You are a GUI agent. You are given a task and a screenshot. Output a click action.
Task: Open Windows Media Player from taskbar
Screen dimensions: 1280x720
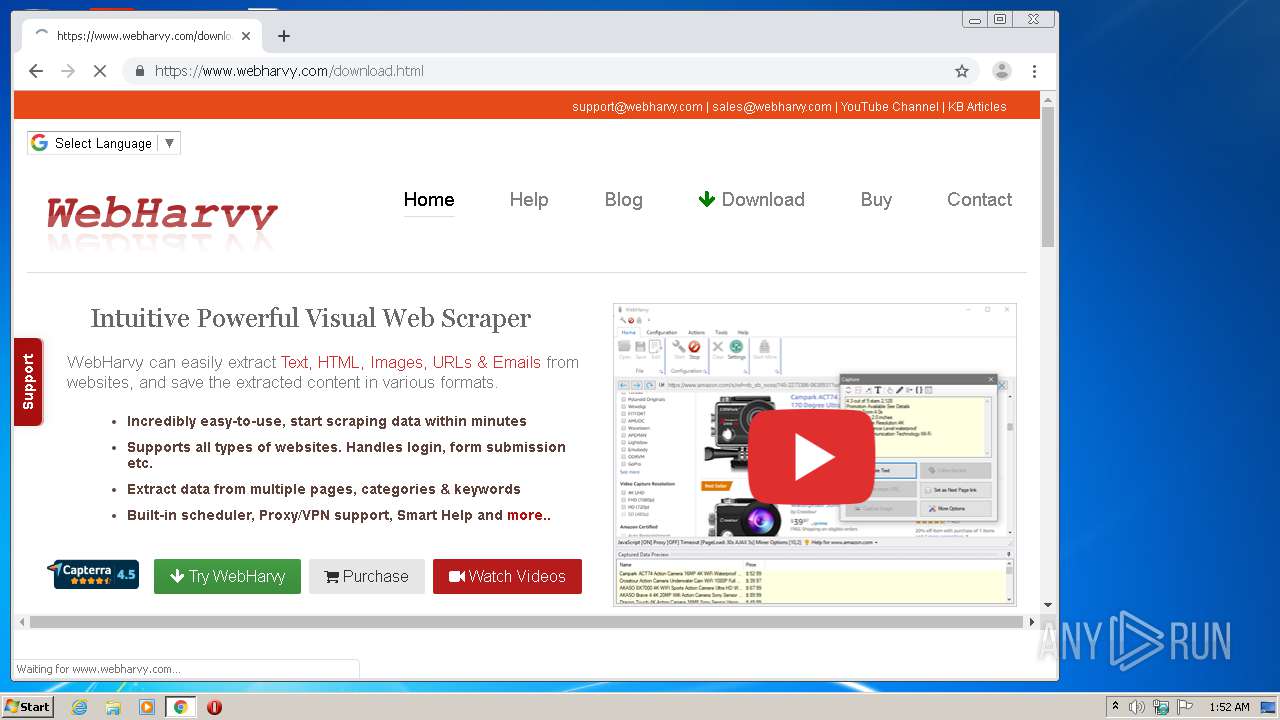[x=147, y=707]
